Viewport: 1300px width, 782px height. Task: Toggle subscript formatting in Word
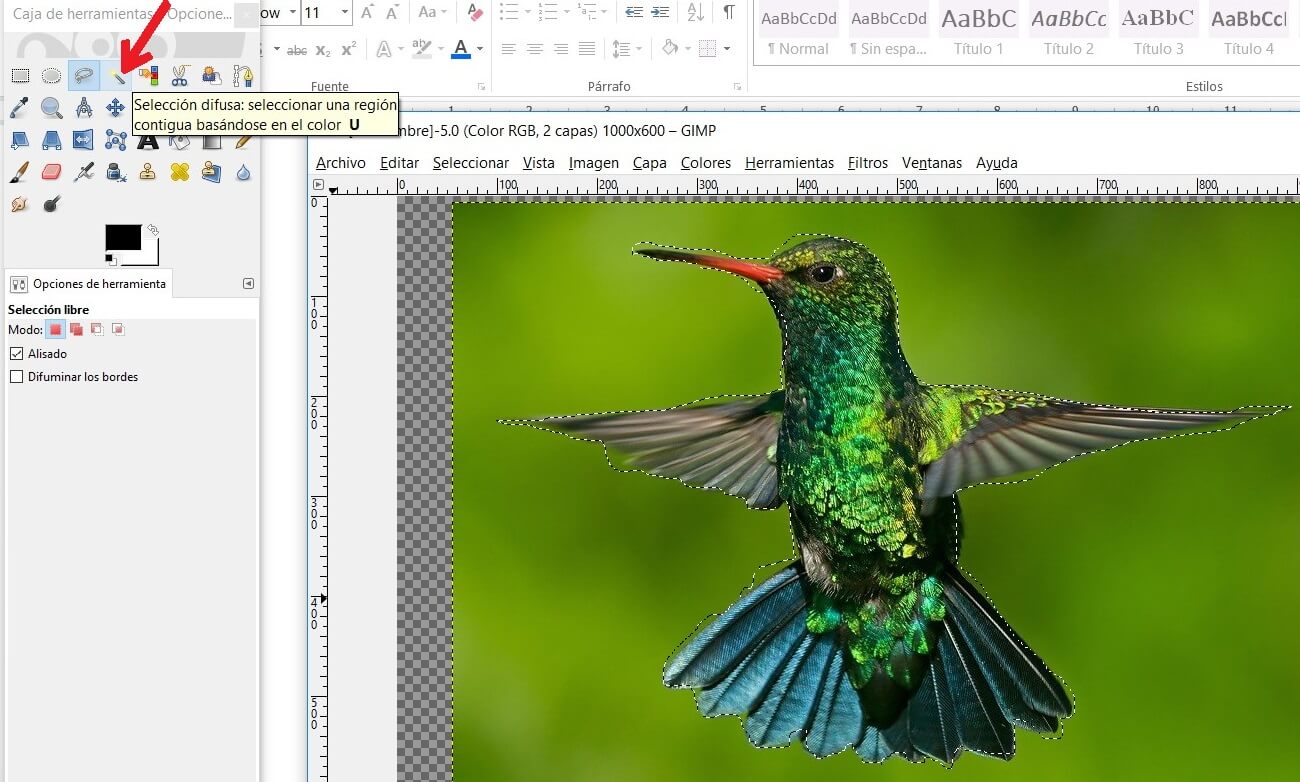click(x=323, y=50)
